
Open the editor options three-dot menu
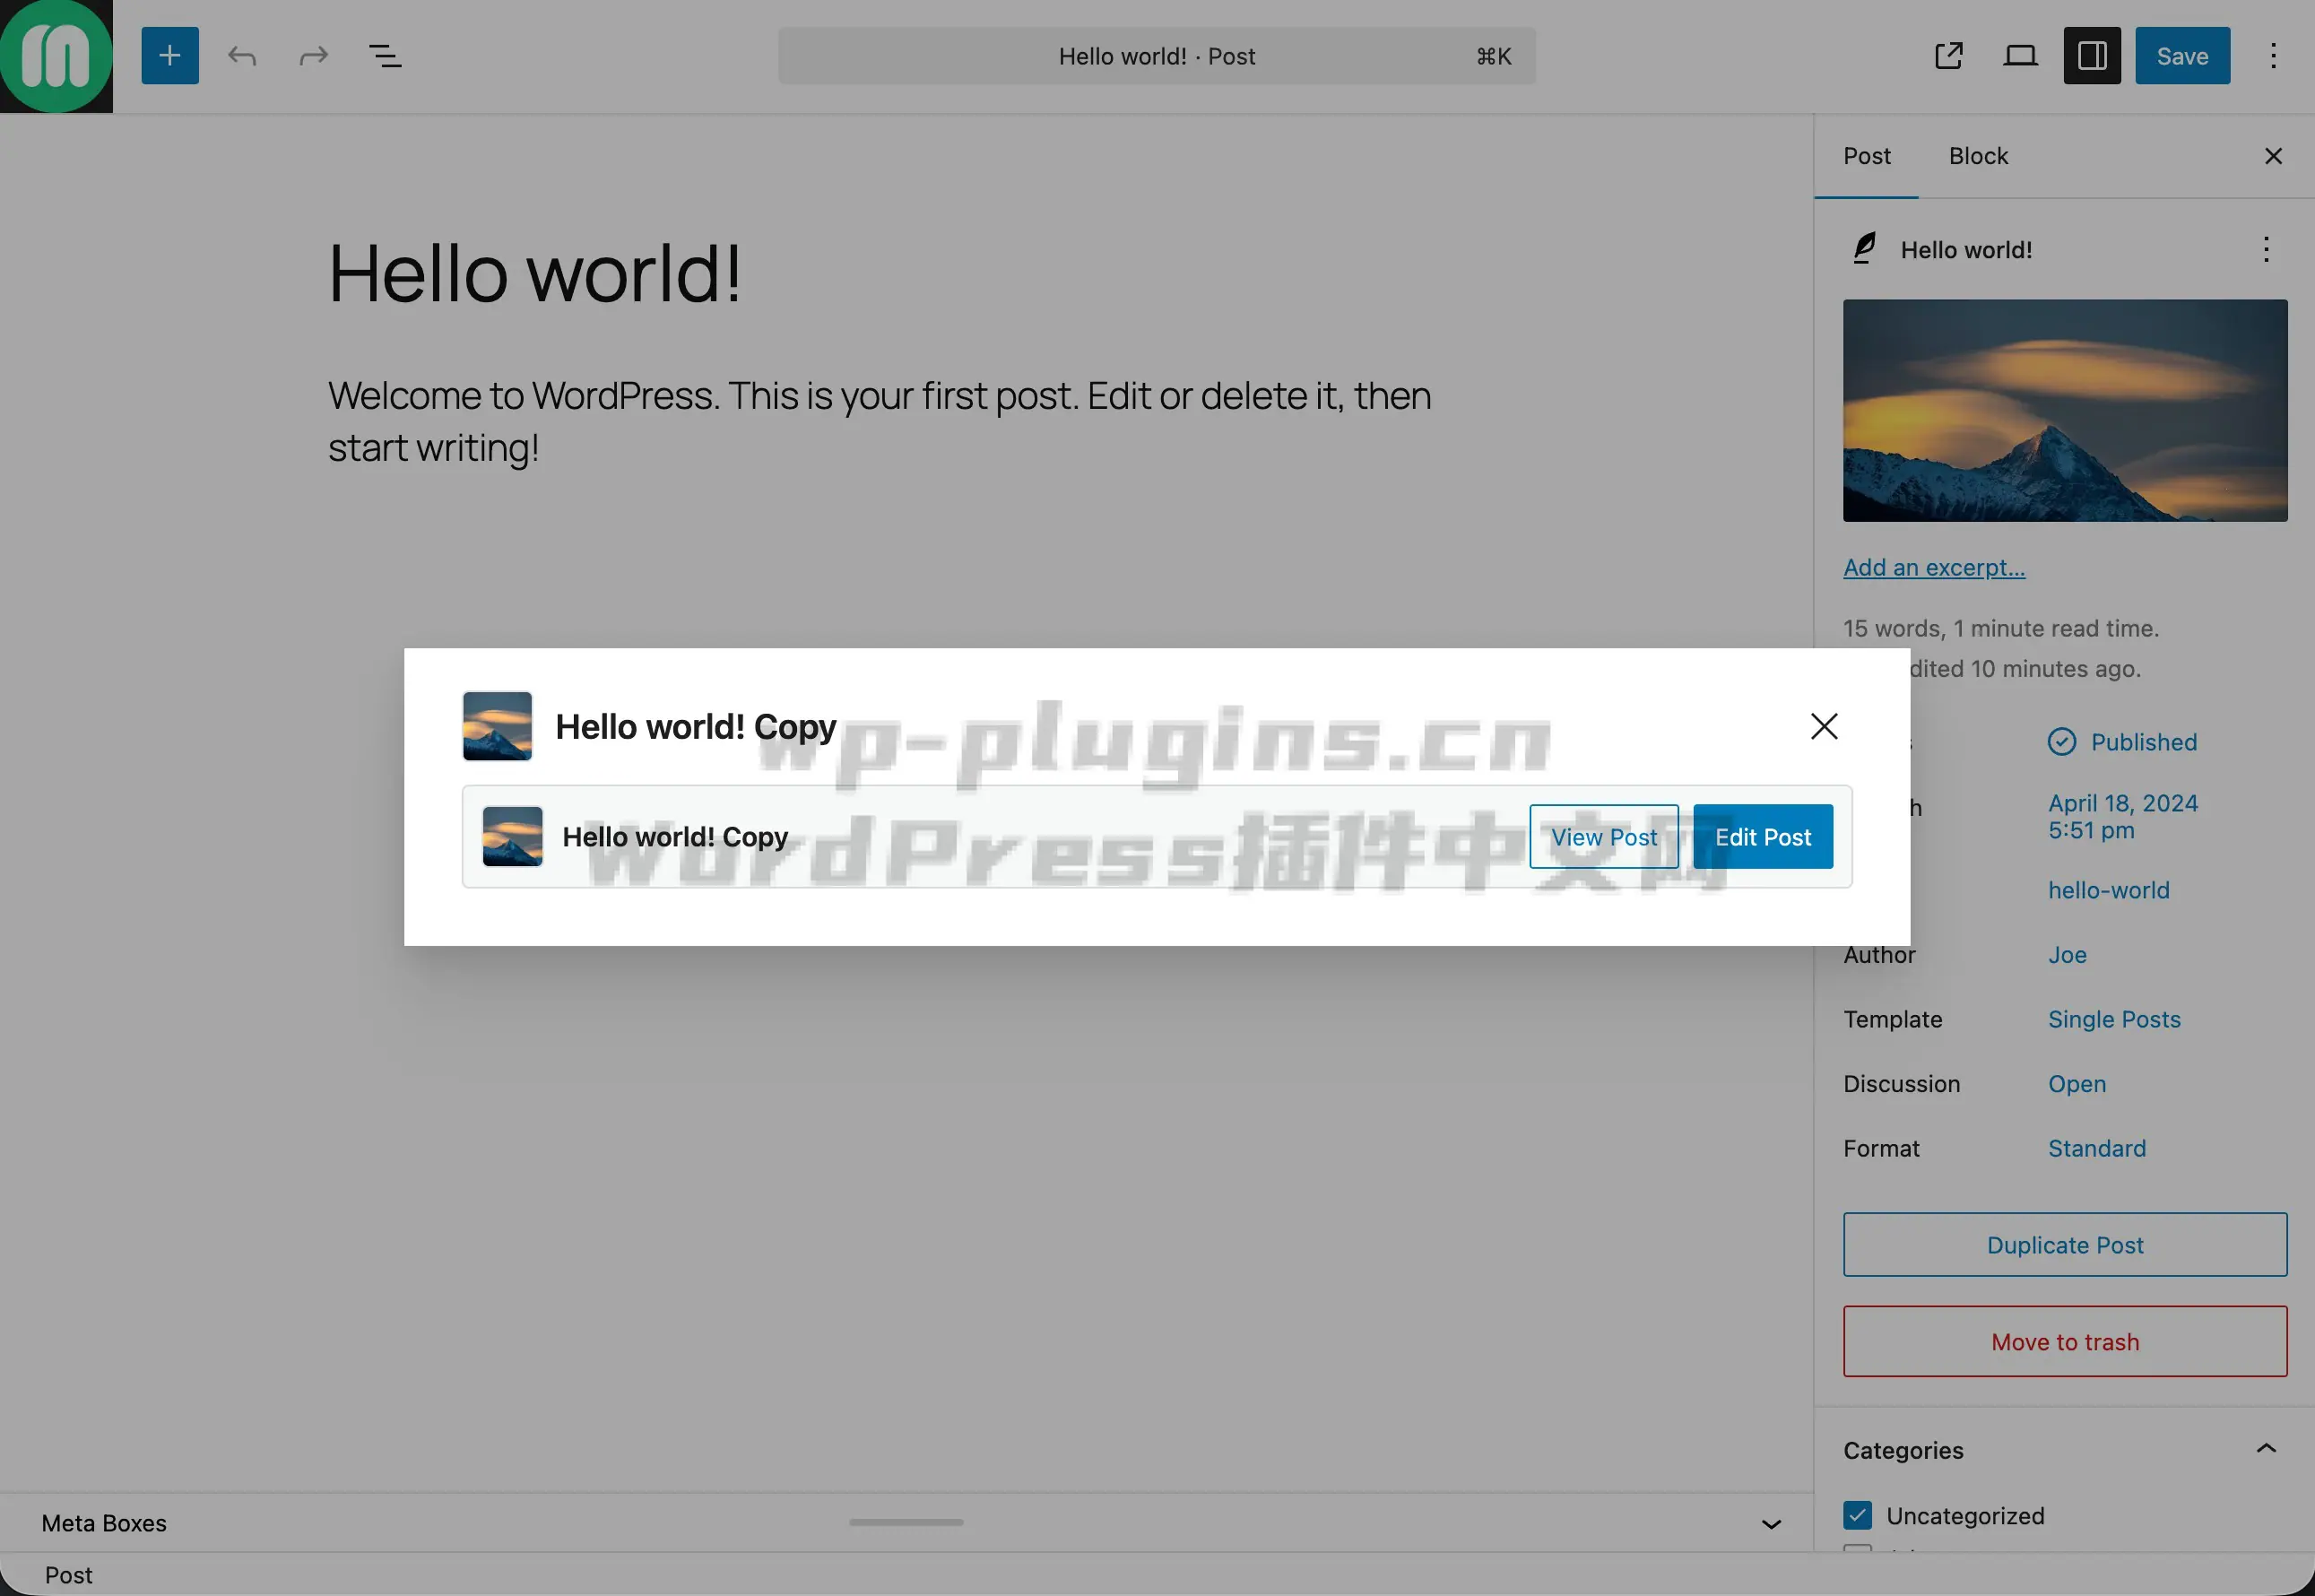[2273, 56]
